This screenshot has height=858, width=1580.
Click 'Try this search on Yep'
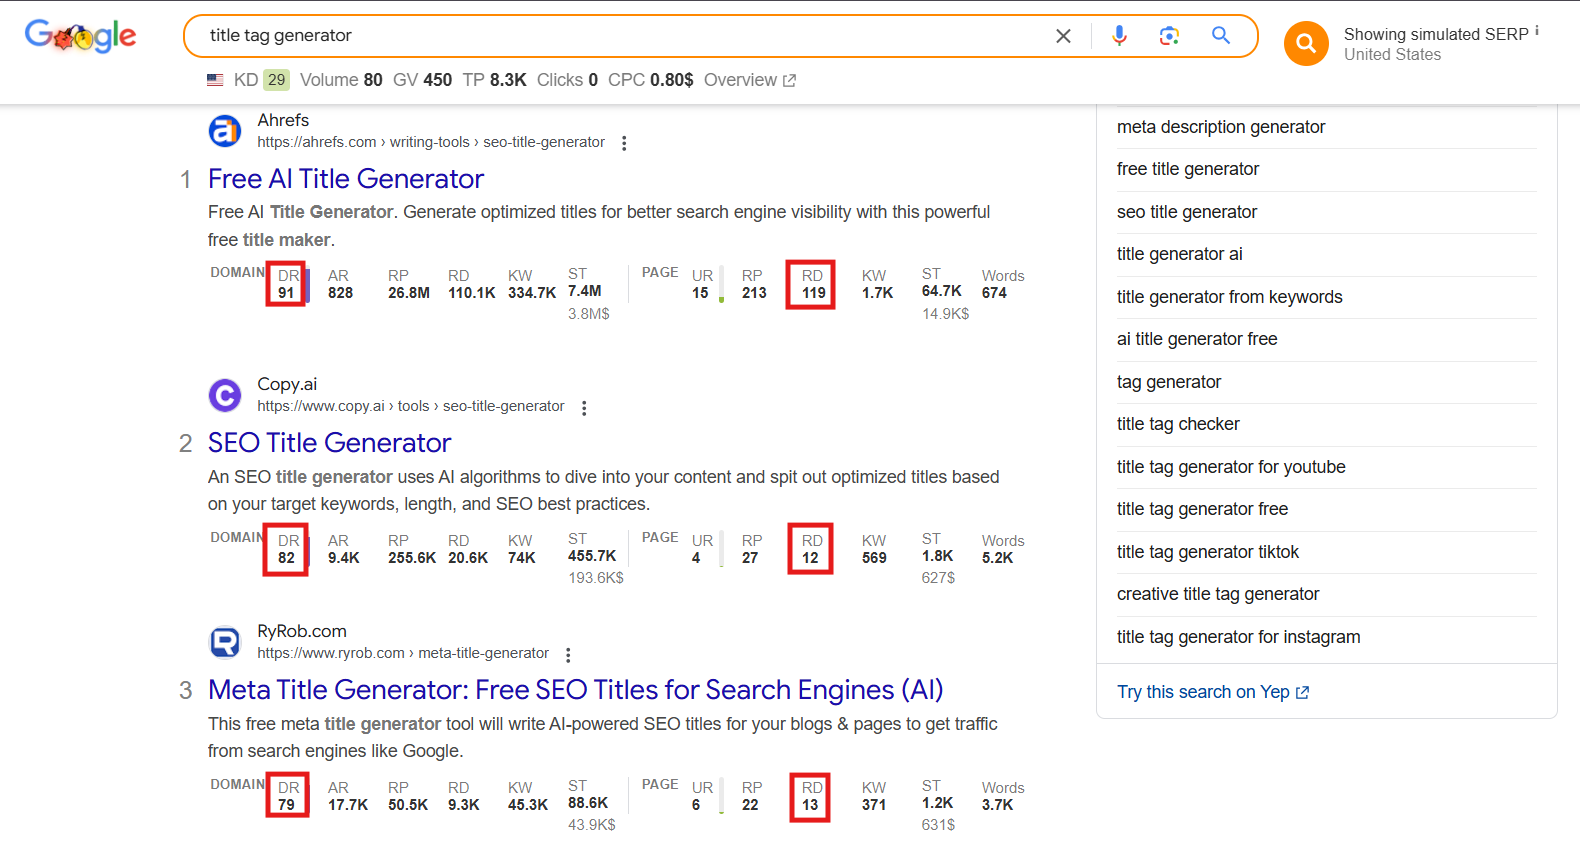(1212, 692)
